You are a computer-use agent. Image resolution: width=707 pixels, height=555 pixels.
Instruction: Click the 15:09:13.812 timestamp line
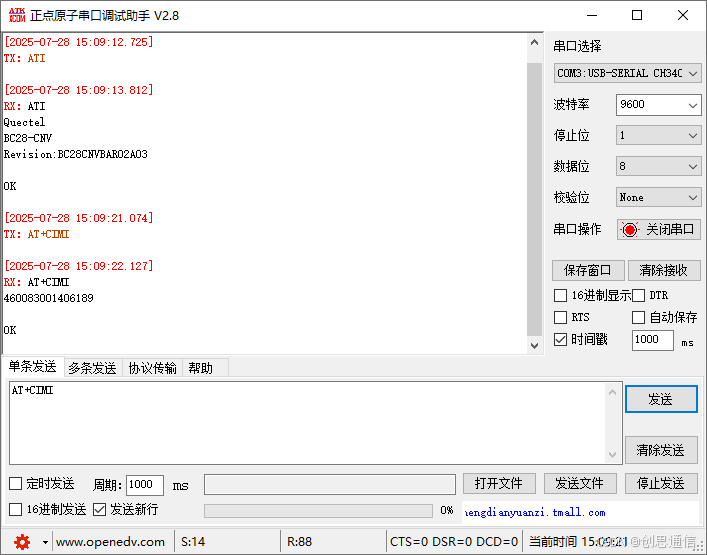(79, 90)
